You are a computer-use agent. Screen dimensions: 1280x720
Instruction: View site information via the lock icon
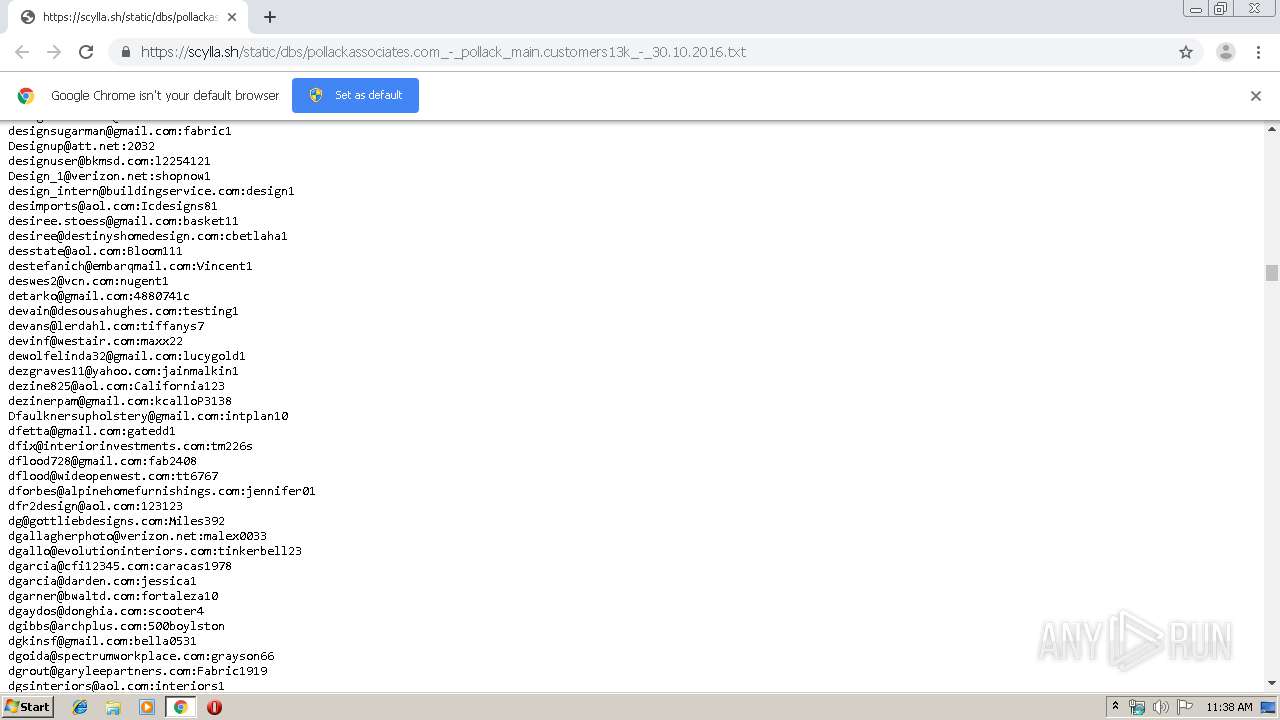point(126,52)
